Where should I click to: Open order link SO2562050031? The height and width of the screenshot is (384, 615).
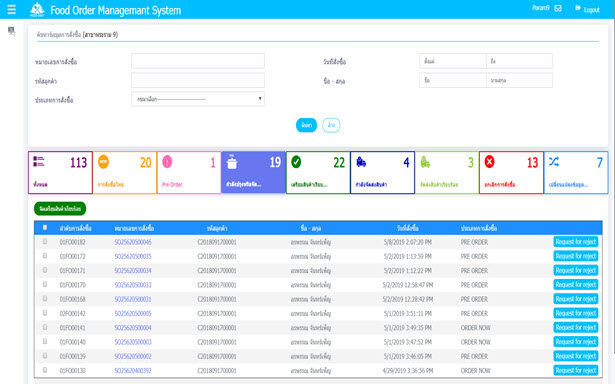pos(133,299)
